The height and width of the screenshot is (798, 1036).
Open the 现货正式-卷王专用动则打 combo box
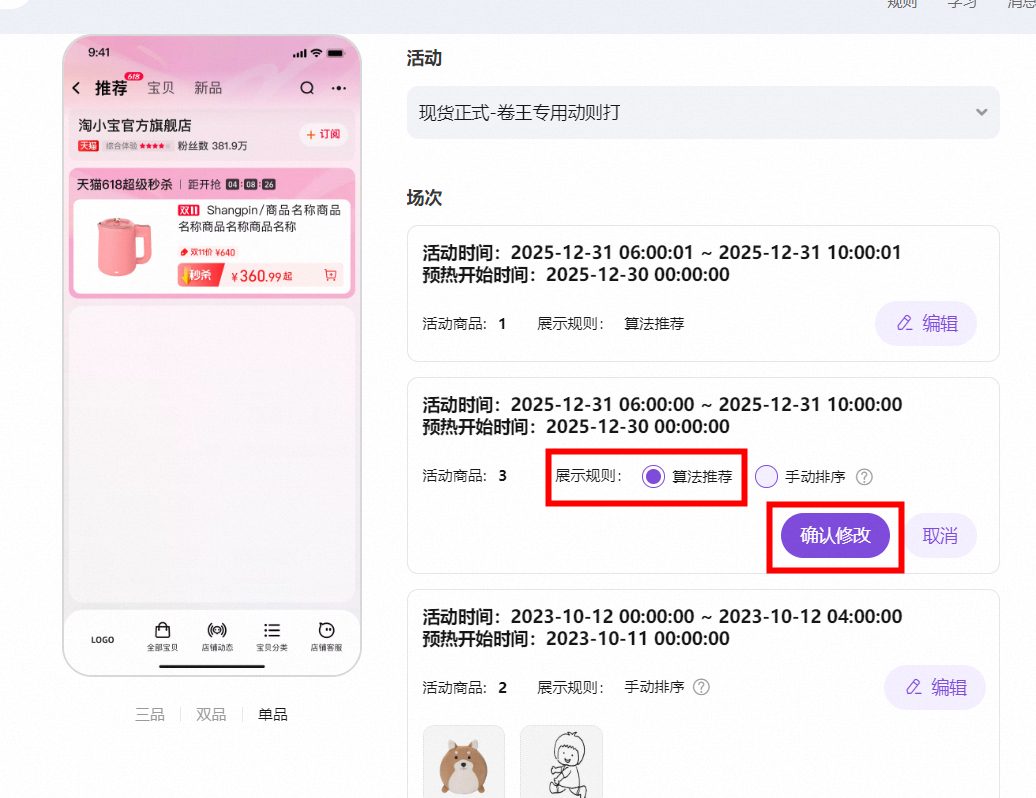tap(703, 112)
